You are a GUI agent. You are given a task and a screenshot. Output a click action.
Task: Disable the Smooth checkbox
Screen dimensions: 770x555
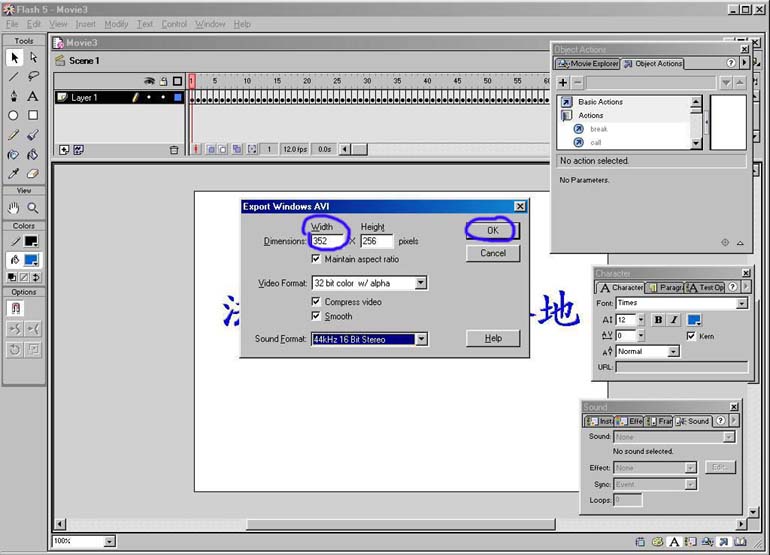317,316
